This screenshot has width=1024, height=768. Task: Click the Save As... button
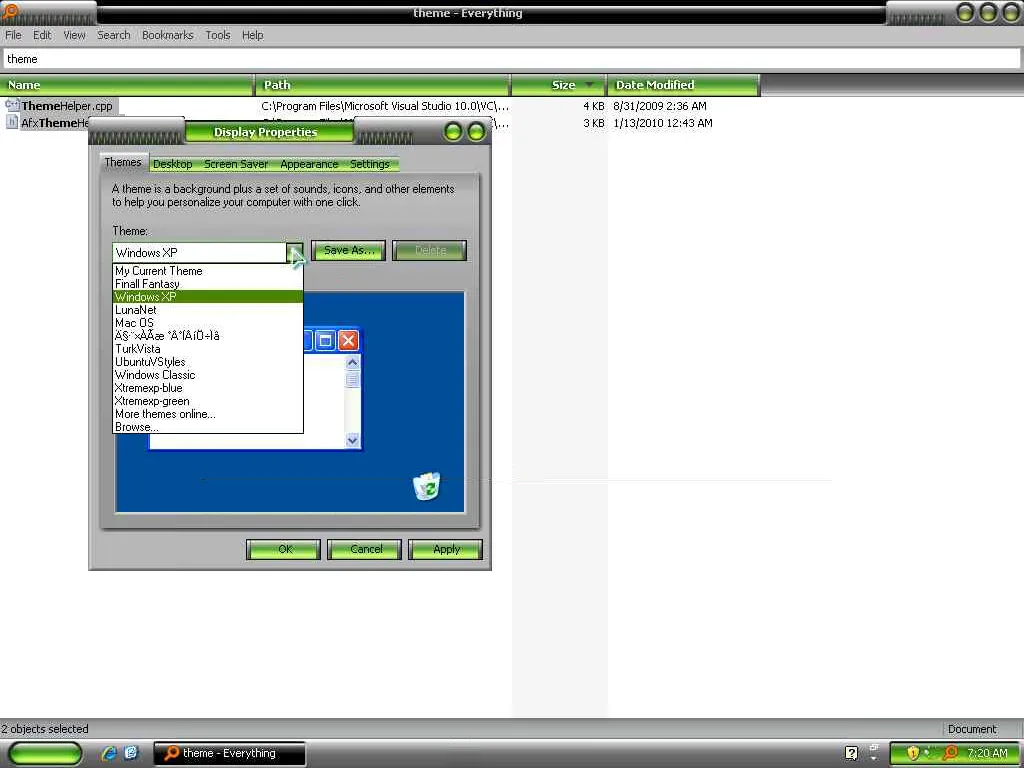click(349, 250)
